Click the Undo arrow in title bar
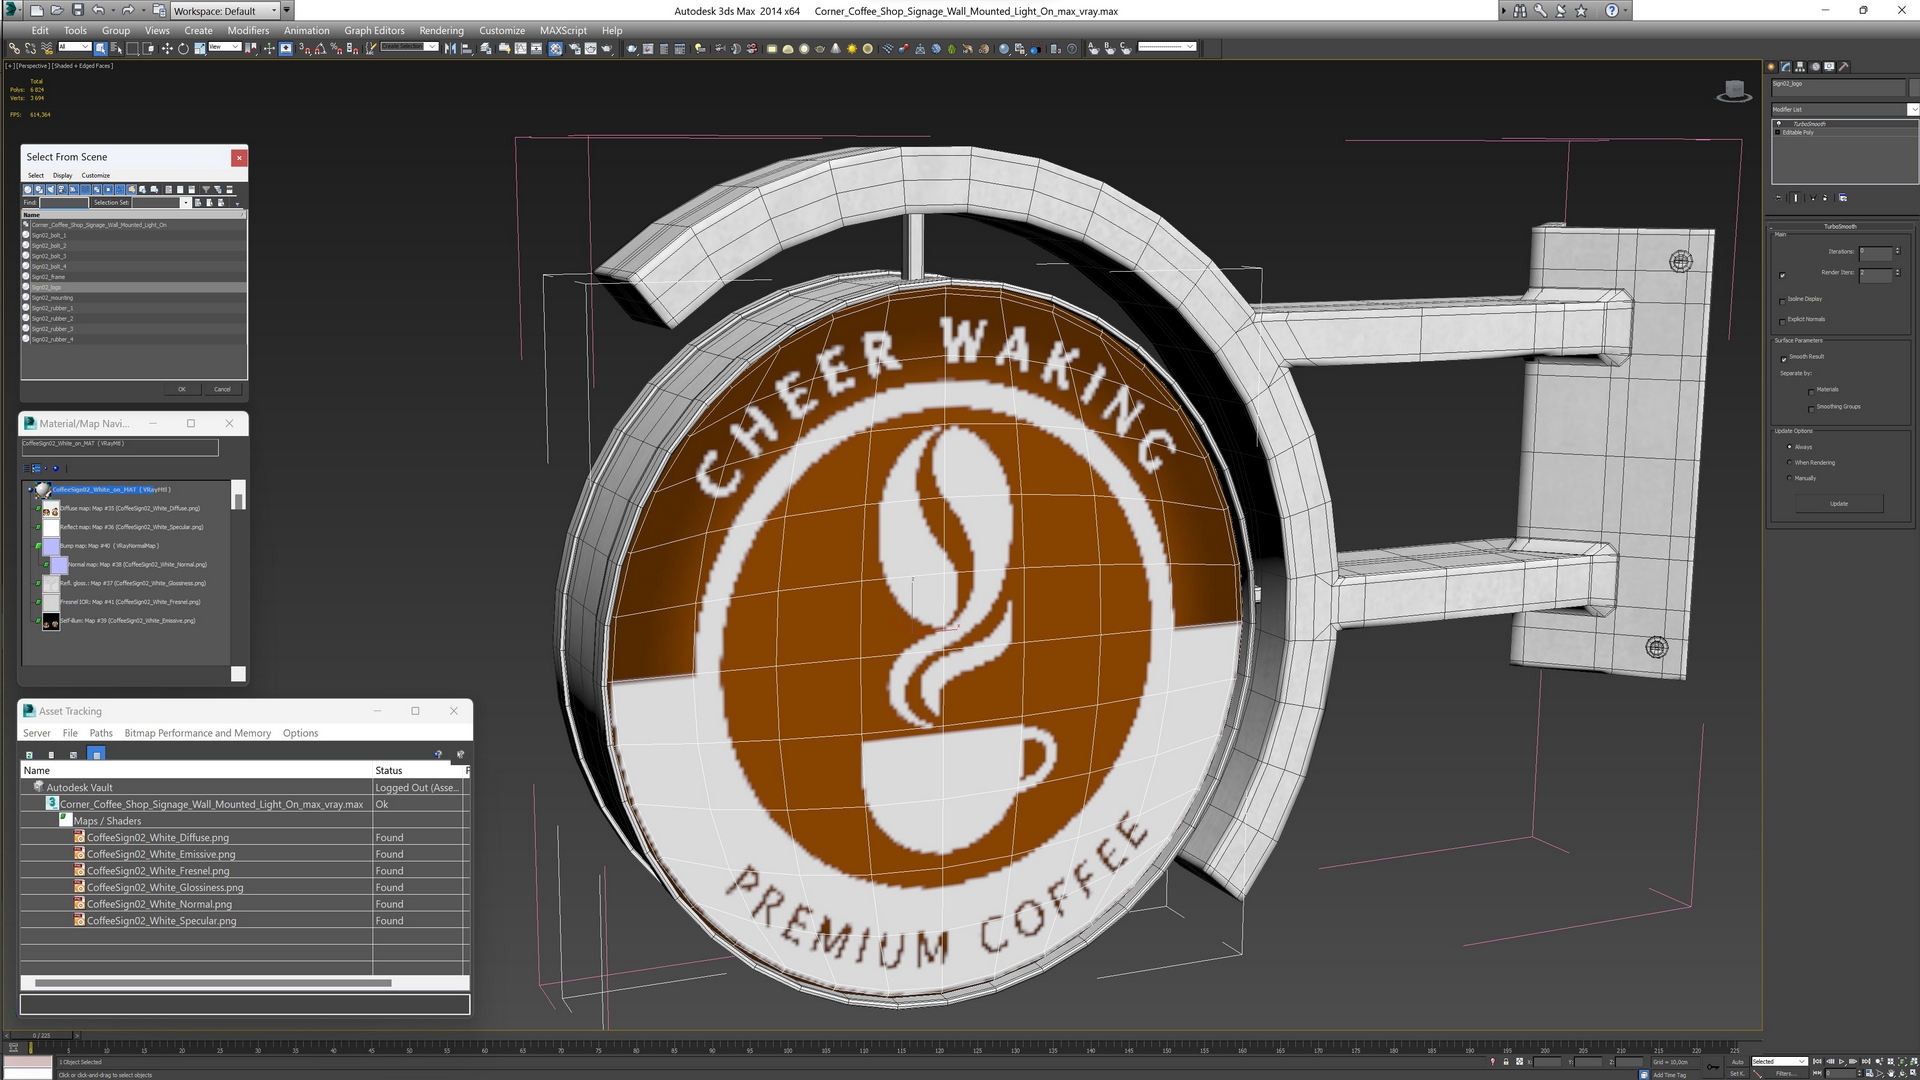The image size is (1920, 1080). tap(98, 10)
